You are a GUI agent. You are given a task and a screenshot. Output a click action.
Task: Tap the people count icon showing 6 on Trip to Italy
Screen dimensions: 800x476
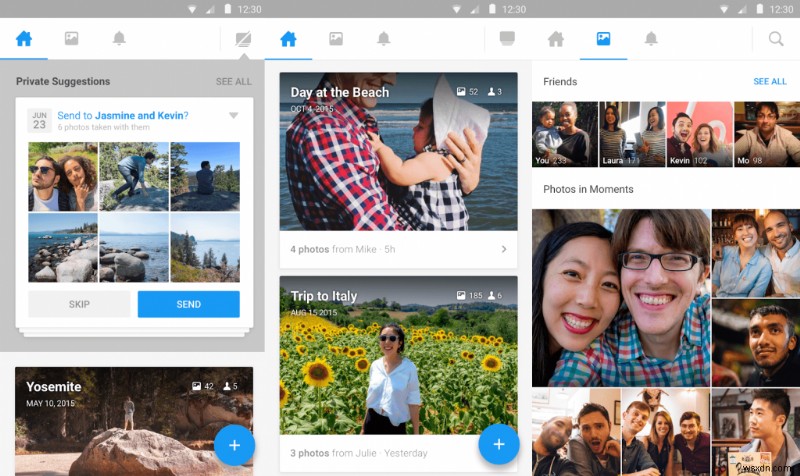(491, 295)
